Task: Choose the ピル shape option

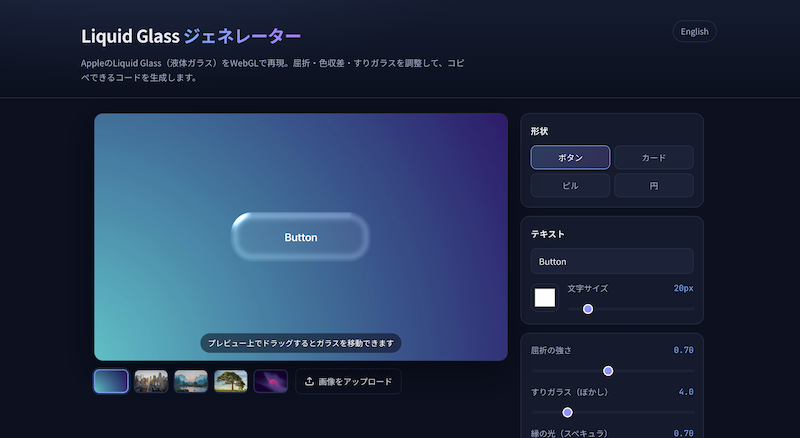Action: (570, 185)
